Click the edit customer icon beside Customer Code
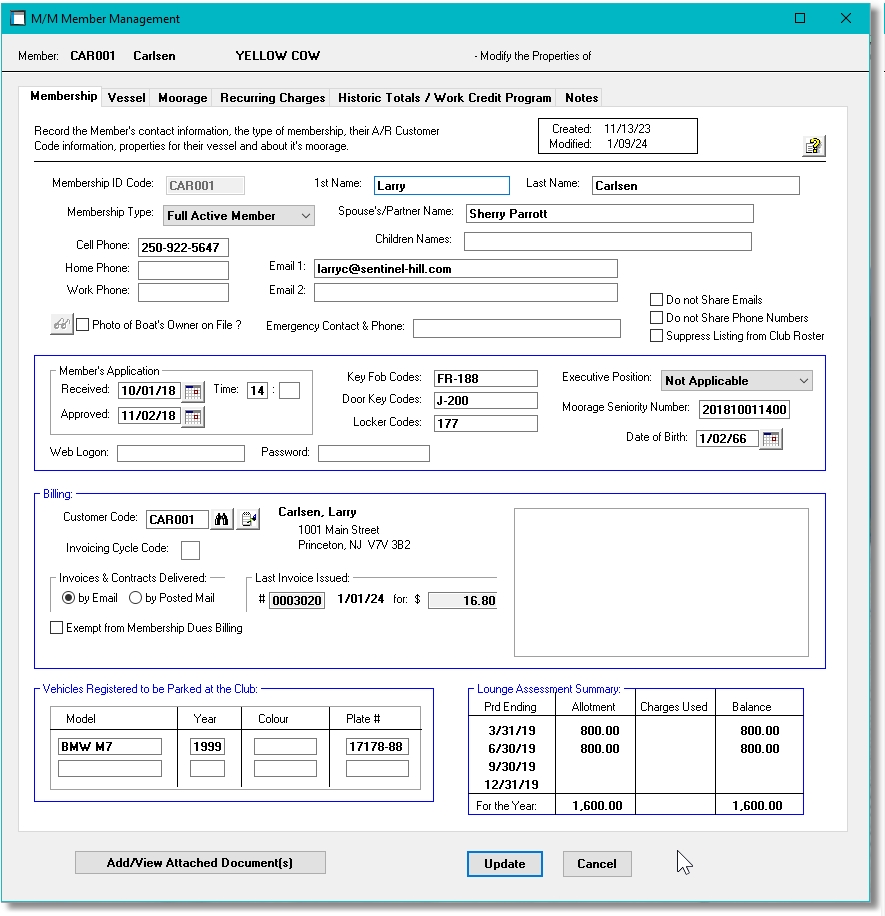The height and width of the screenshot is (916, 885). (249, 519)
